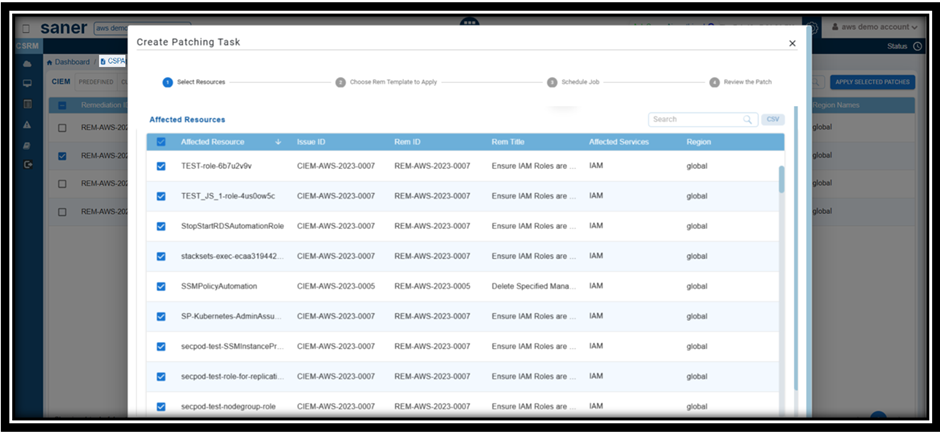Click the table scrollbar thumb in dialog
This screenshot has height=434, width=940.
pos(781,179)
